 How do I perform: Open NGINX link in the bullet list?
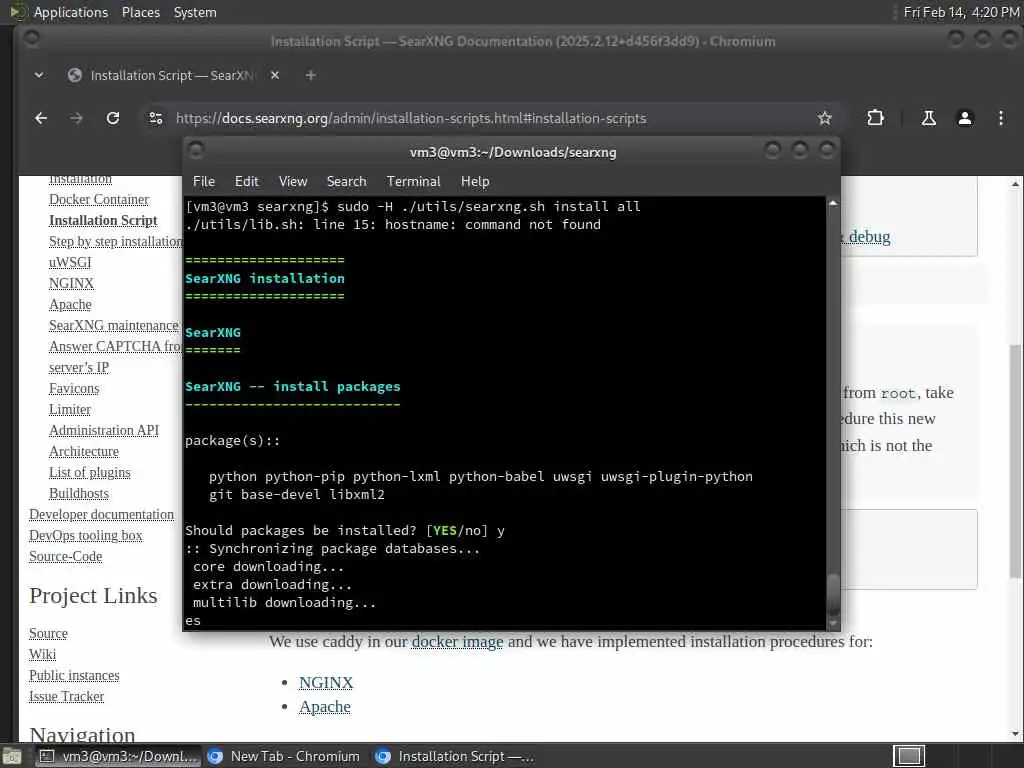click(326, 682)
